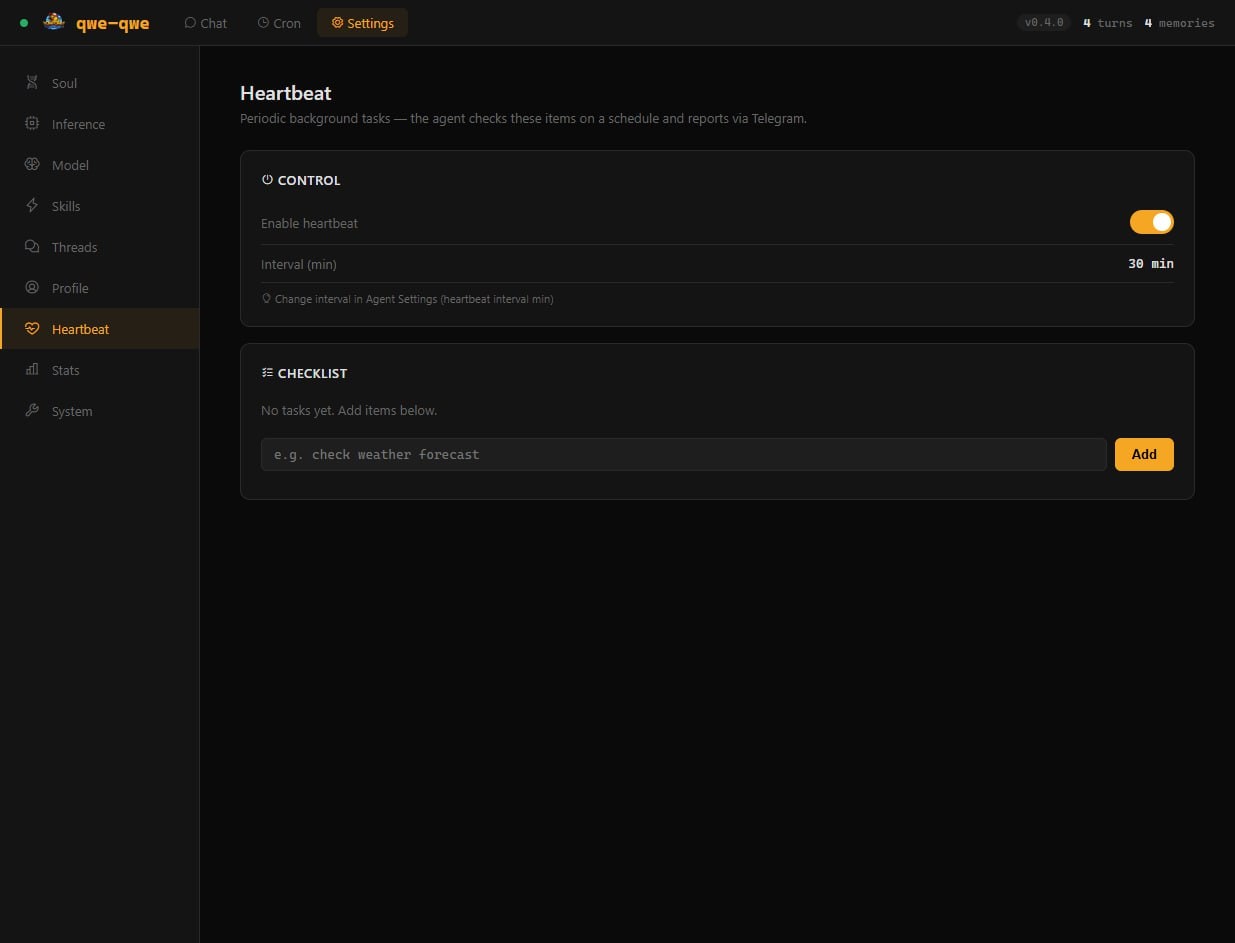The image size is (1235, 943).
Task: Click the power icon beside CONTROL
Action: click(x=267, y=180)
